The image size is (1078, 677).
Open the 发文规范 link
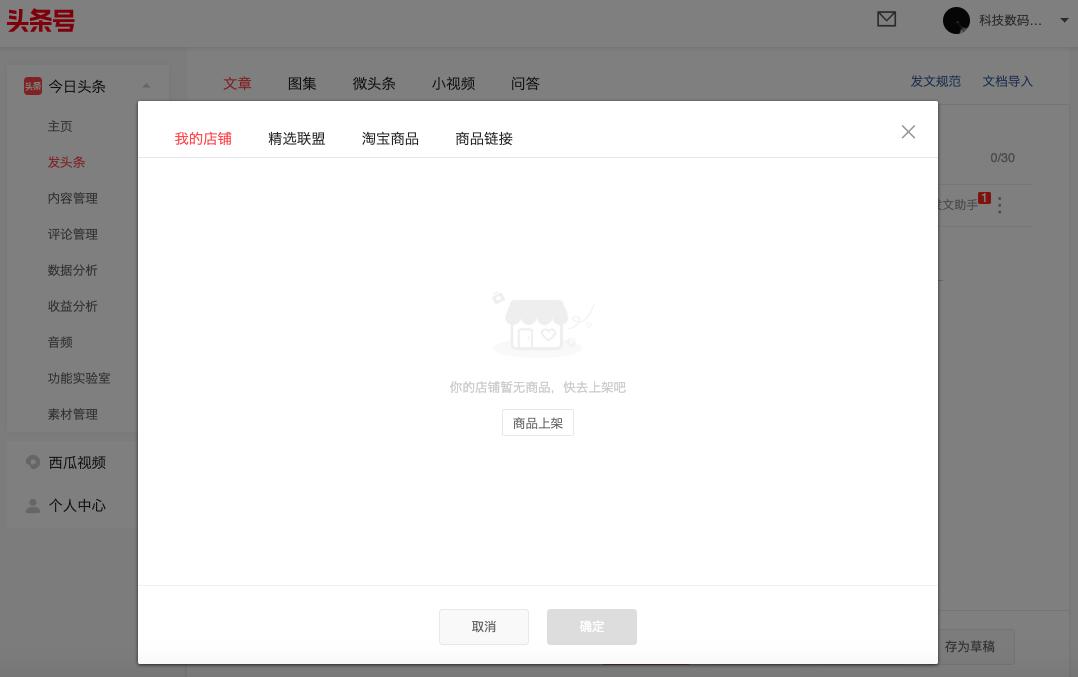[x=935, y=81]
